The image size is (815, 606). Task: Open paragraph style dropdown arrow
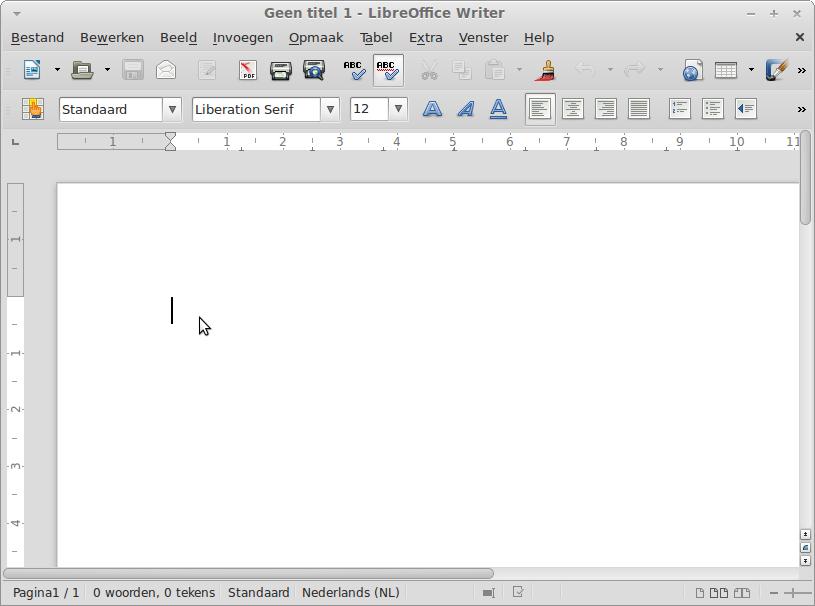click(x=172, y=109)
